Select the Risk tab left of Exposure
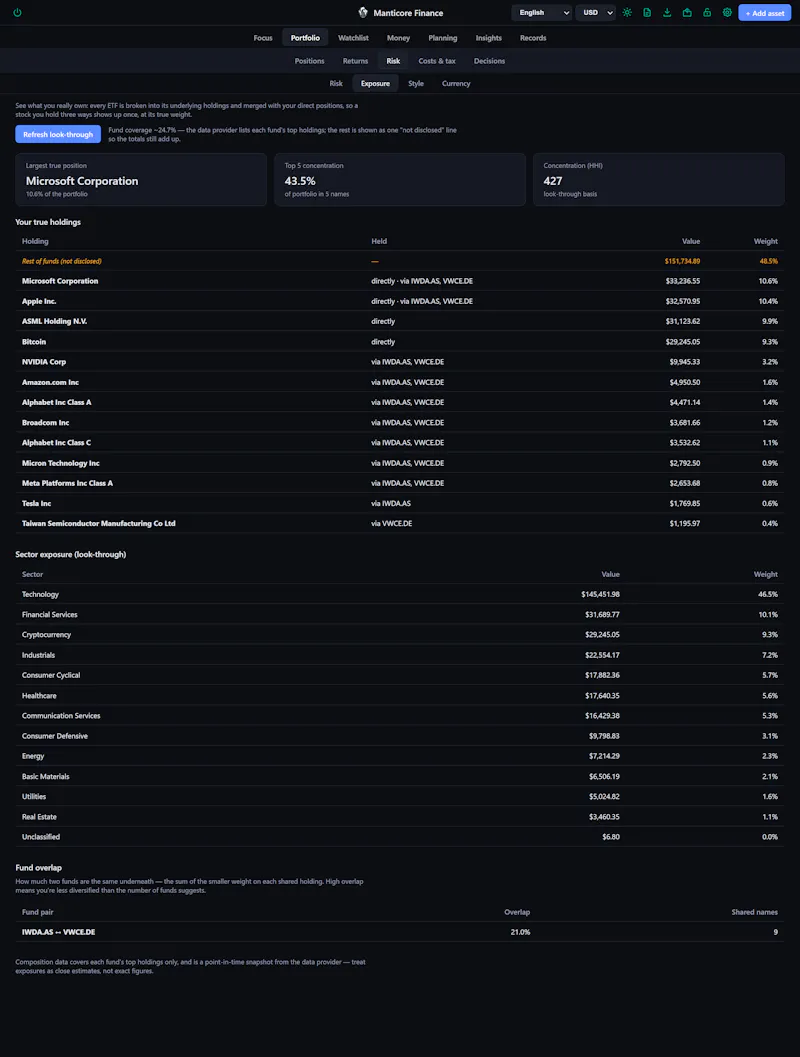Viewport: 800px width, 1057px height. tap(336, 84)
